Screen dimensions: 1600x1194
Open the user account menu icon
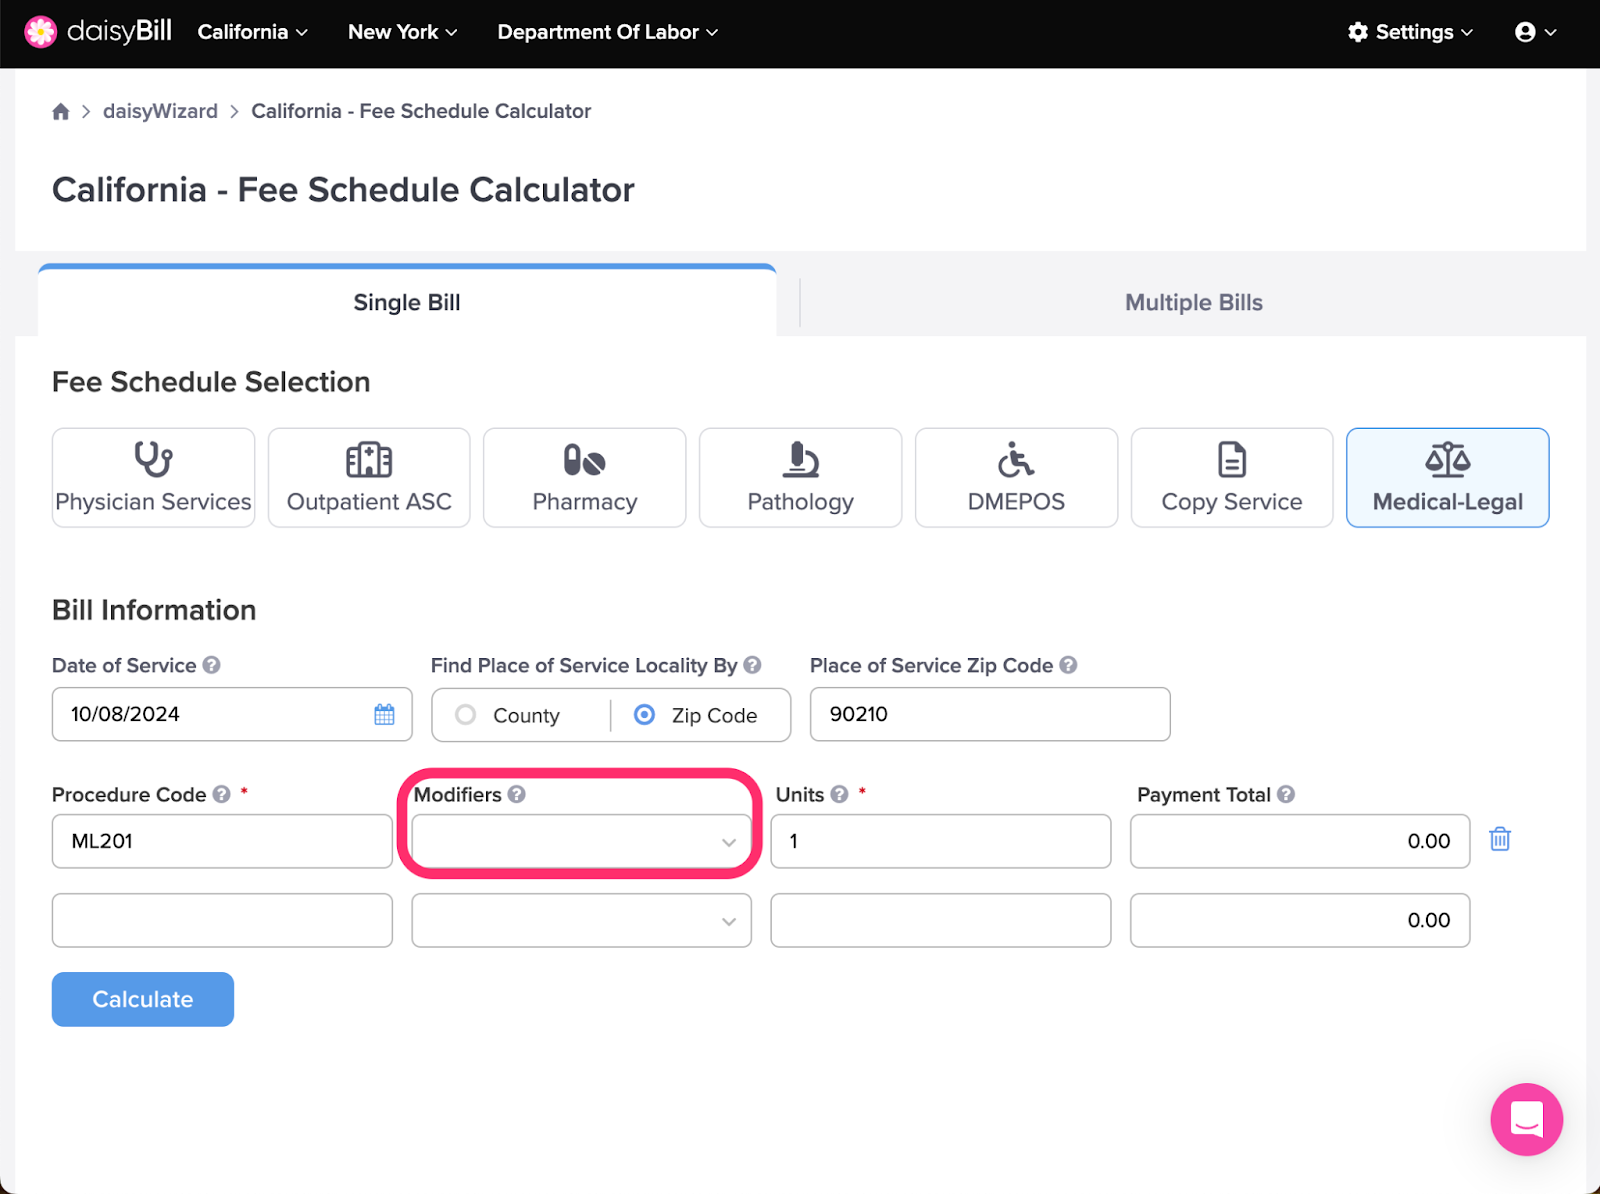(1535, 32)
